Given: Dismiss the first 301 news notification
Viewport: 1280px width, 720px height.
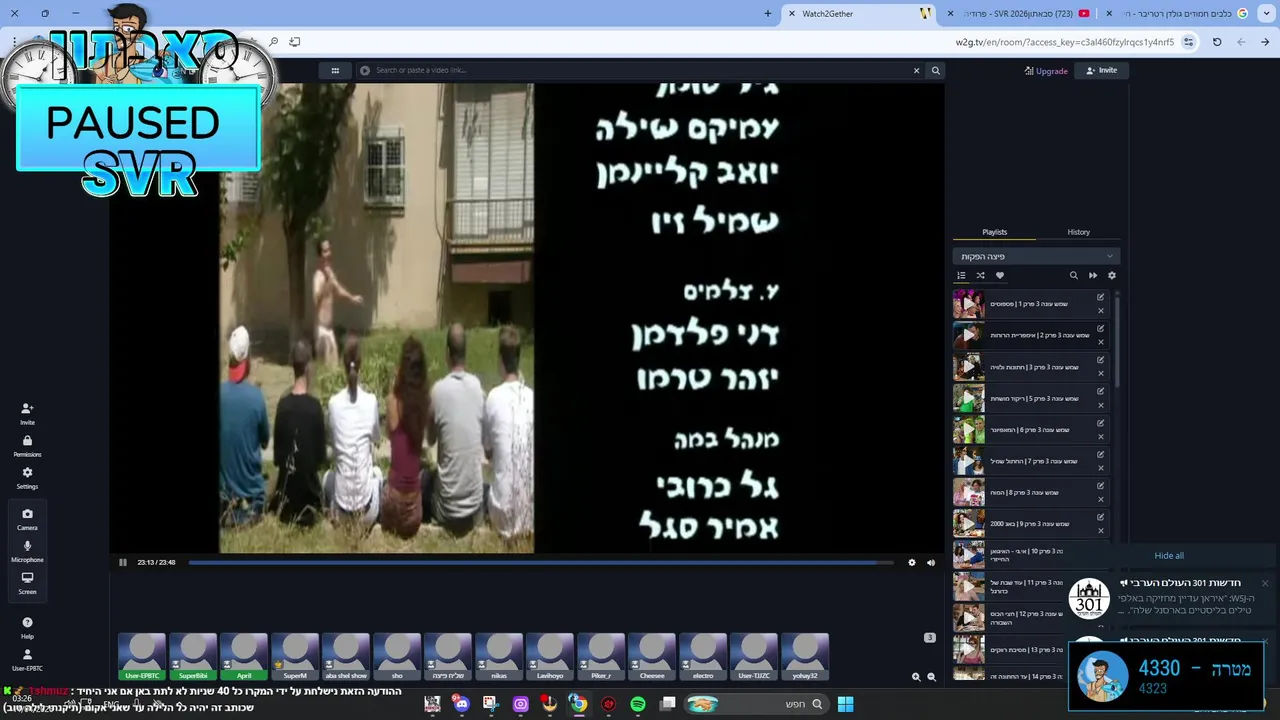Looking at the screenshot, I should tap(1264, 583).
